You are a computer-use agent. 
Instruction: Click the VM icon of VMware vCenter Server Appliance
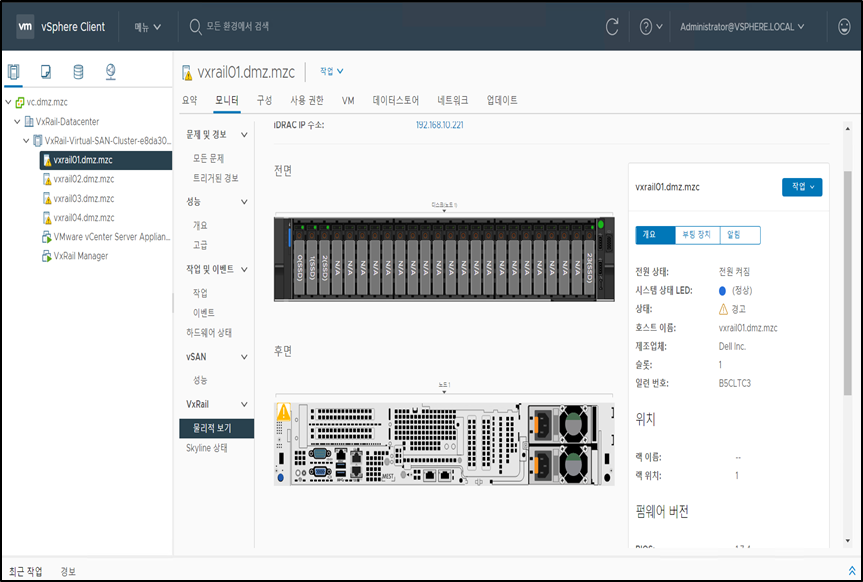47,237
